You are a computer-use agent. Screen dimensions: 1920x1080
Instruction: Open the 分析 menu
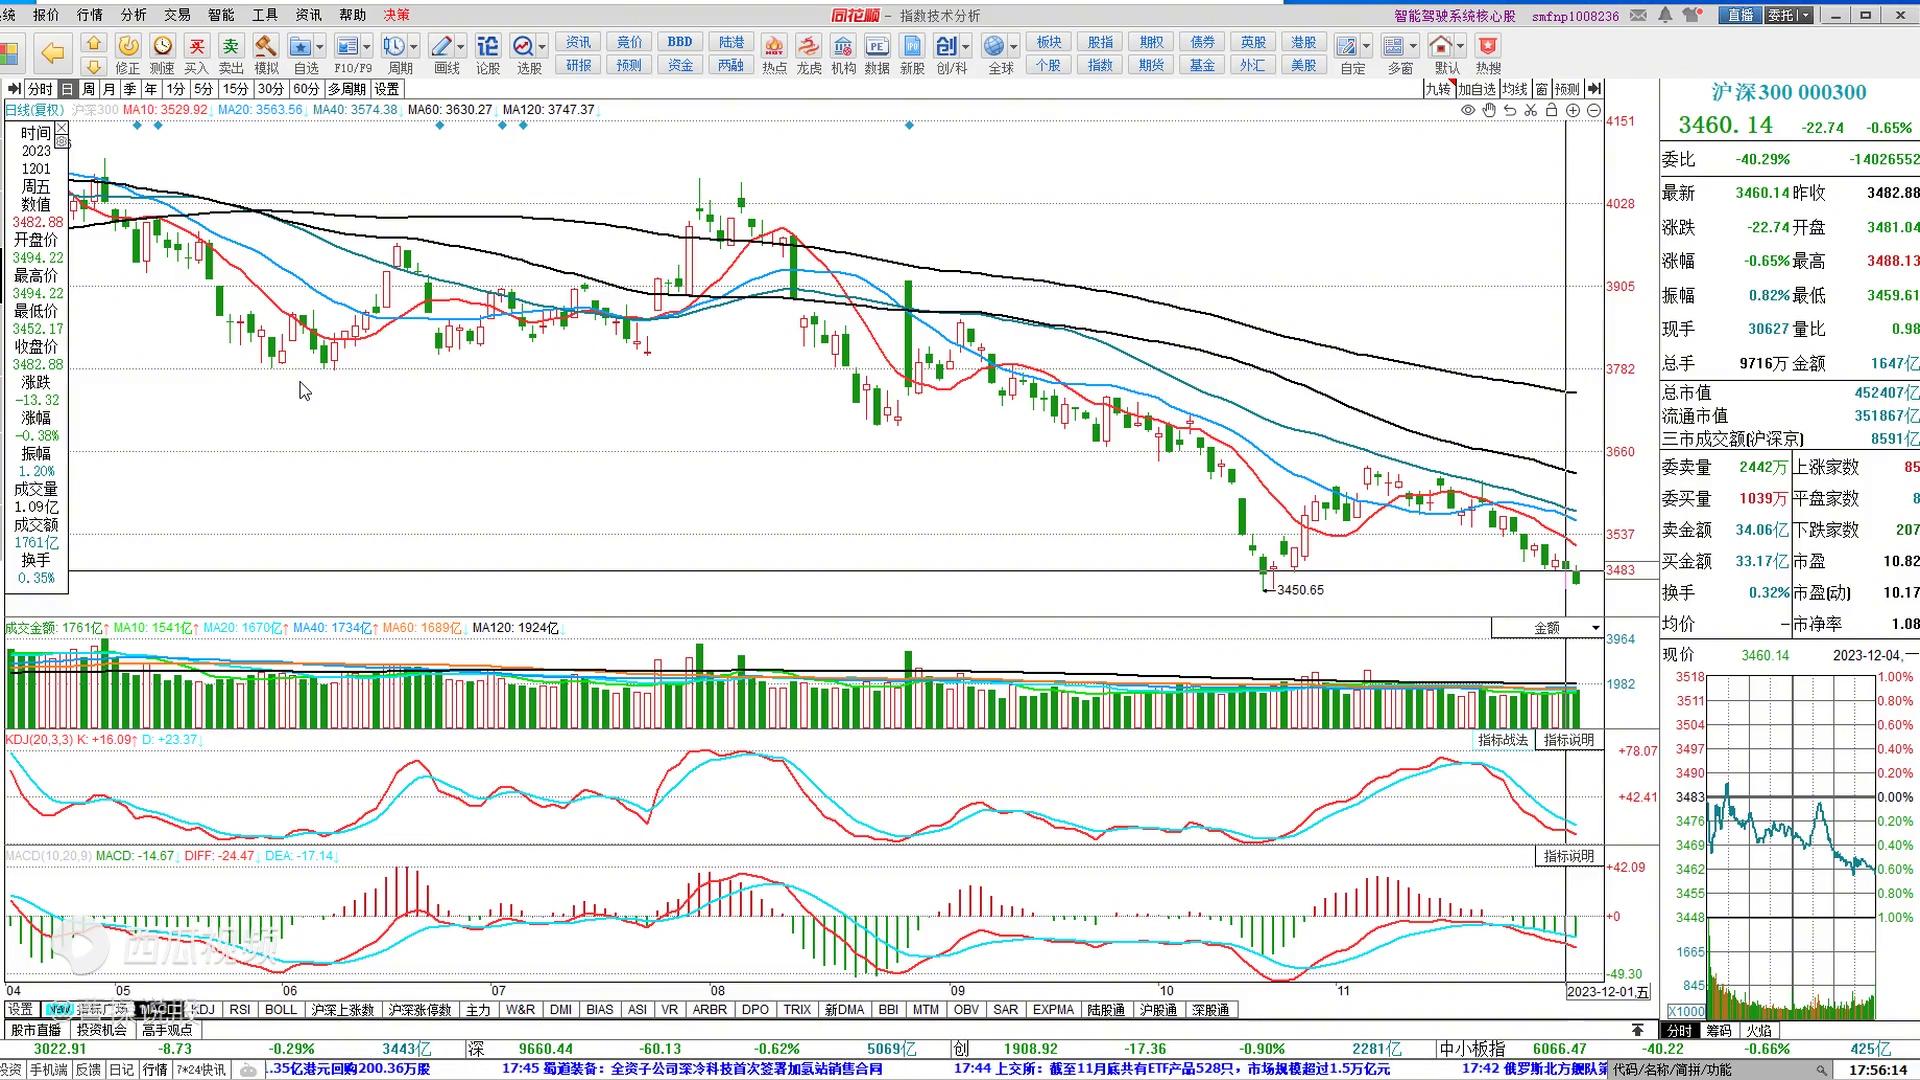point(133,15)
